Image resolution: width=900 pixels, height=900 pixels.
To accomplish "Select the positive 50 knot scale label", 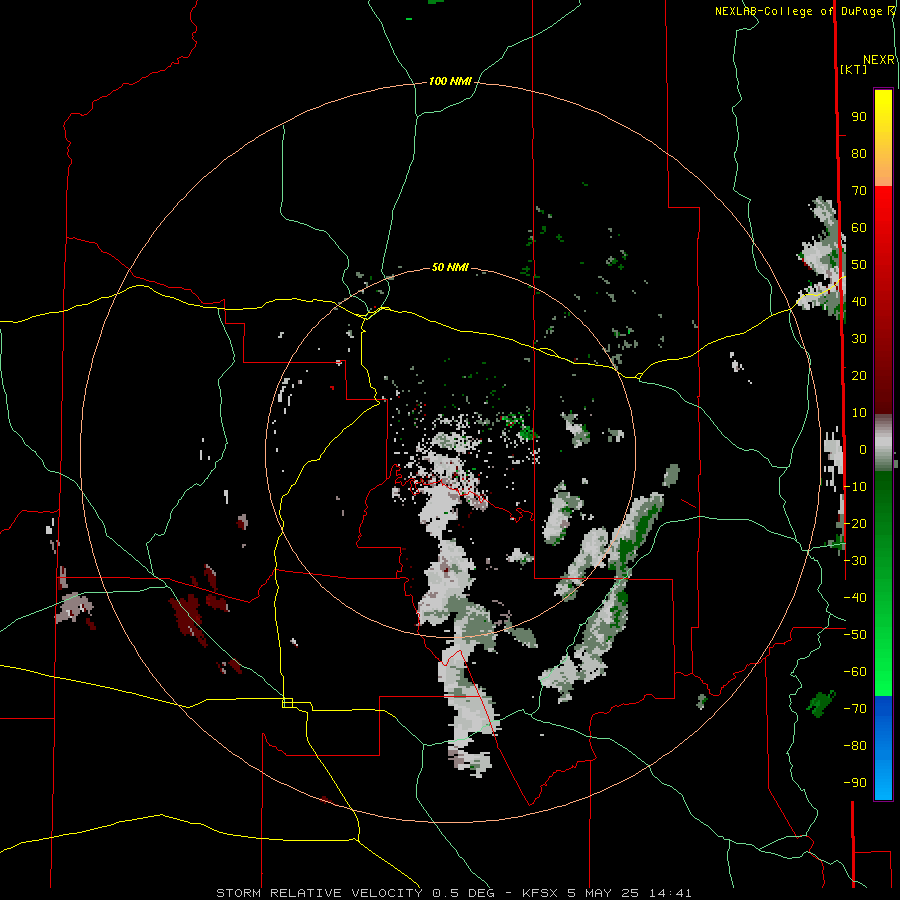I will 859,265.
